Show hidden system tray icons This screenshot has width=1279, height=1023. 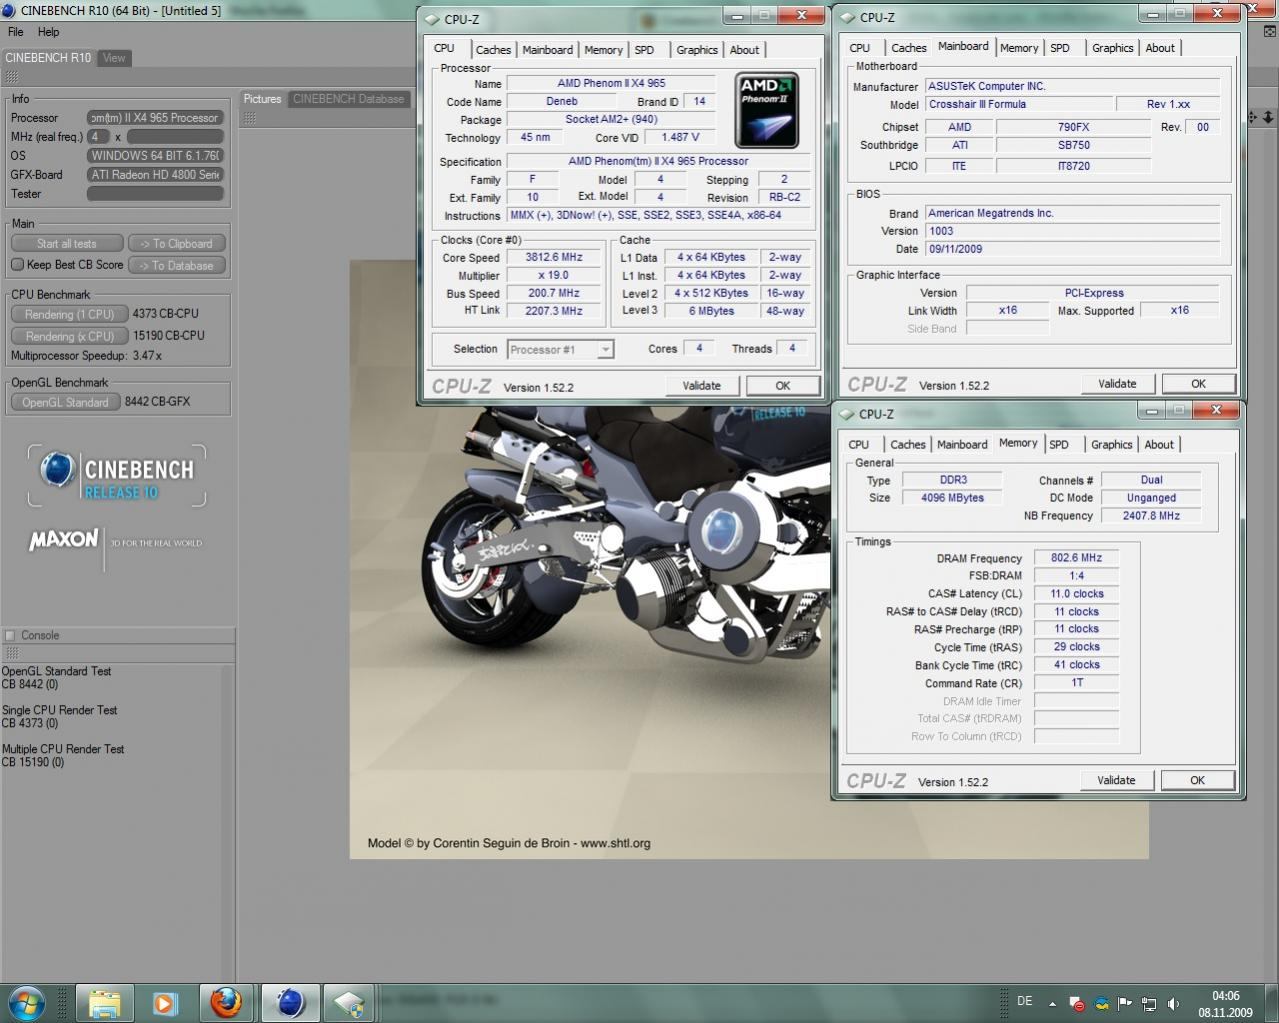(x=1052, y=1003)
